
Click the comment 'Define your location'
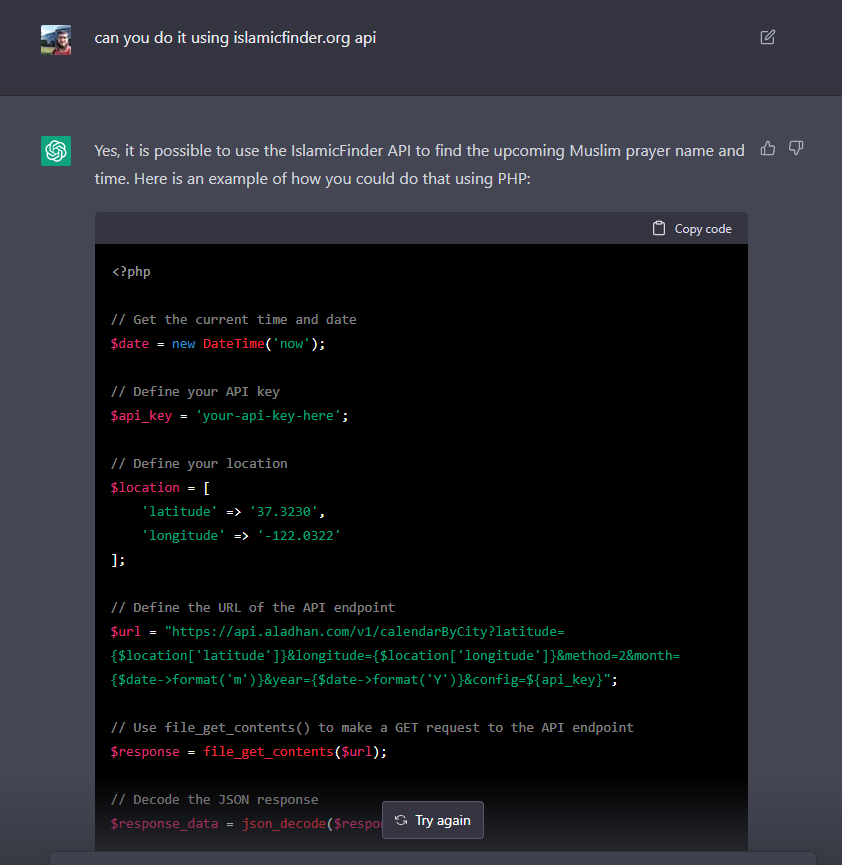(199, 463)
